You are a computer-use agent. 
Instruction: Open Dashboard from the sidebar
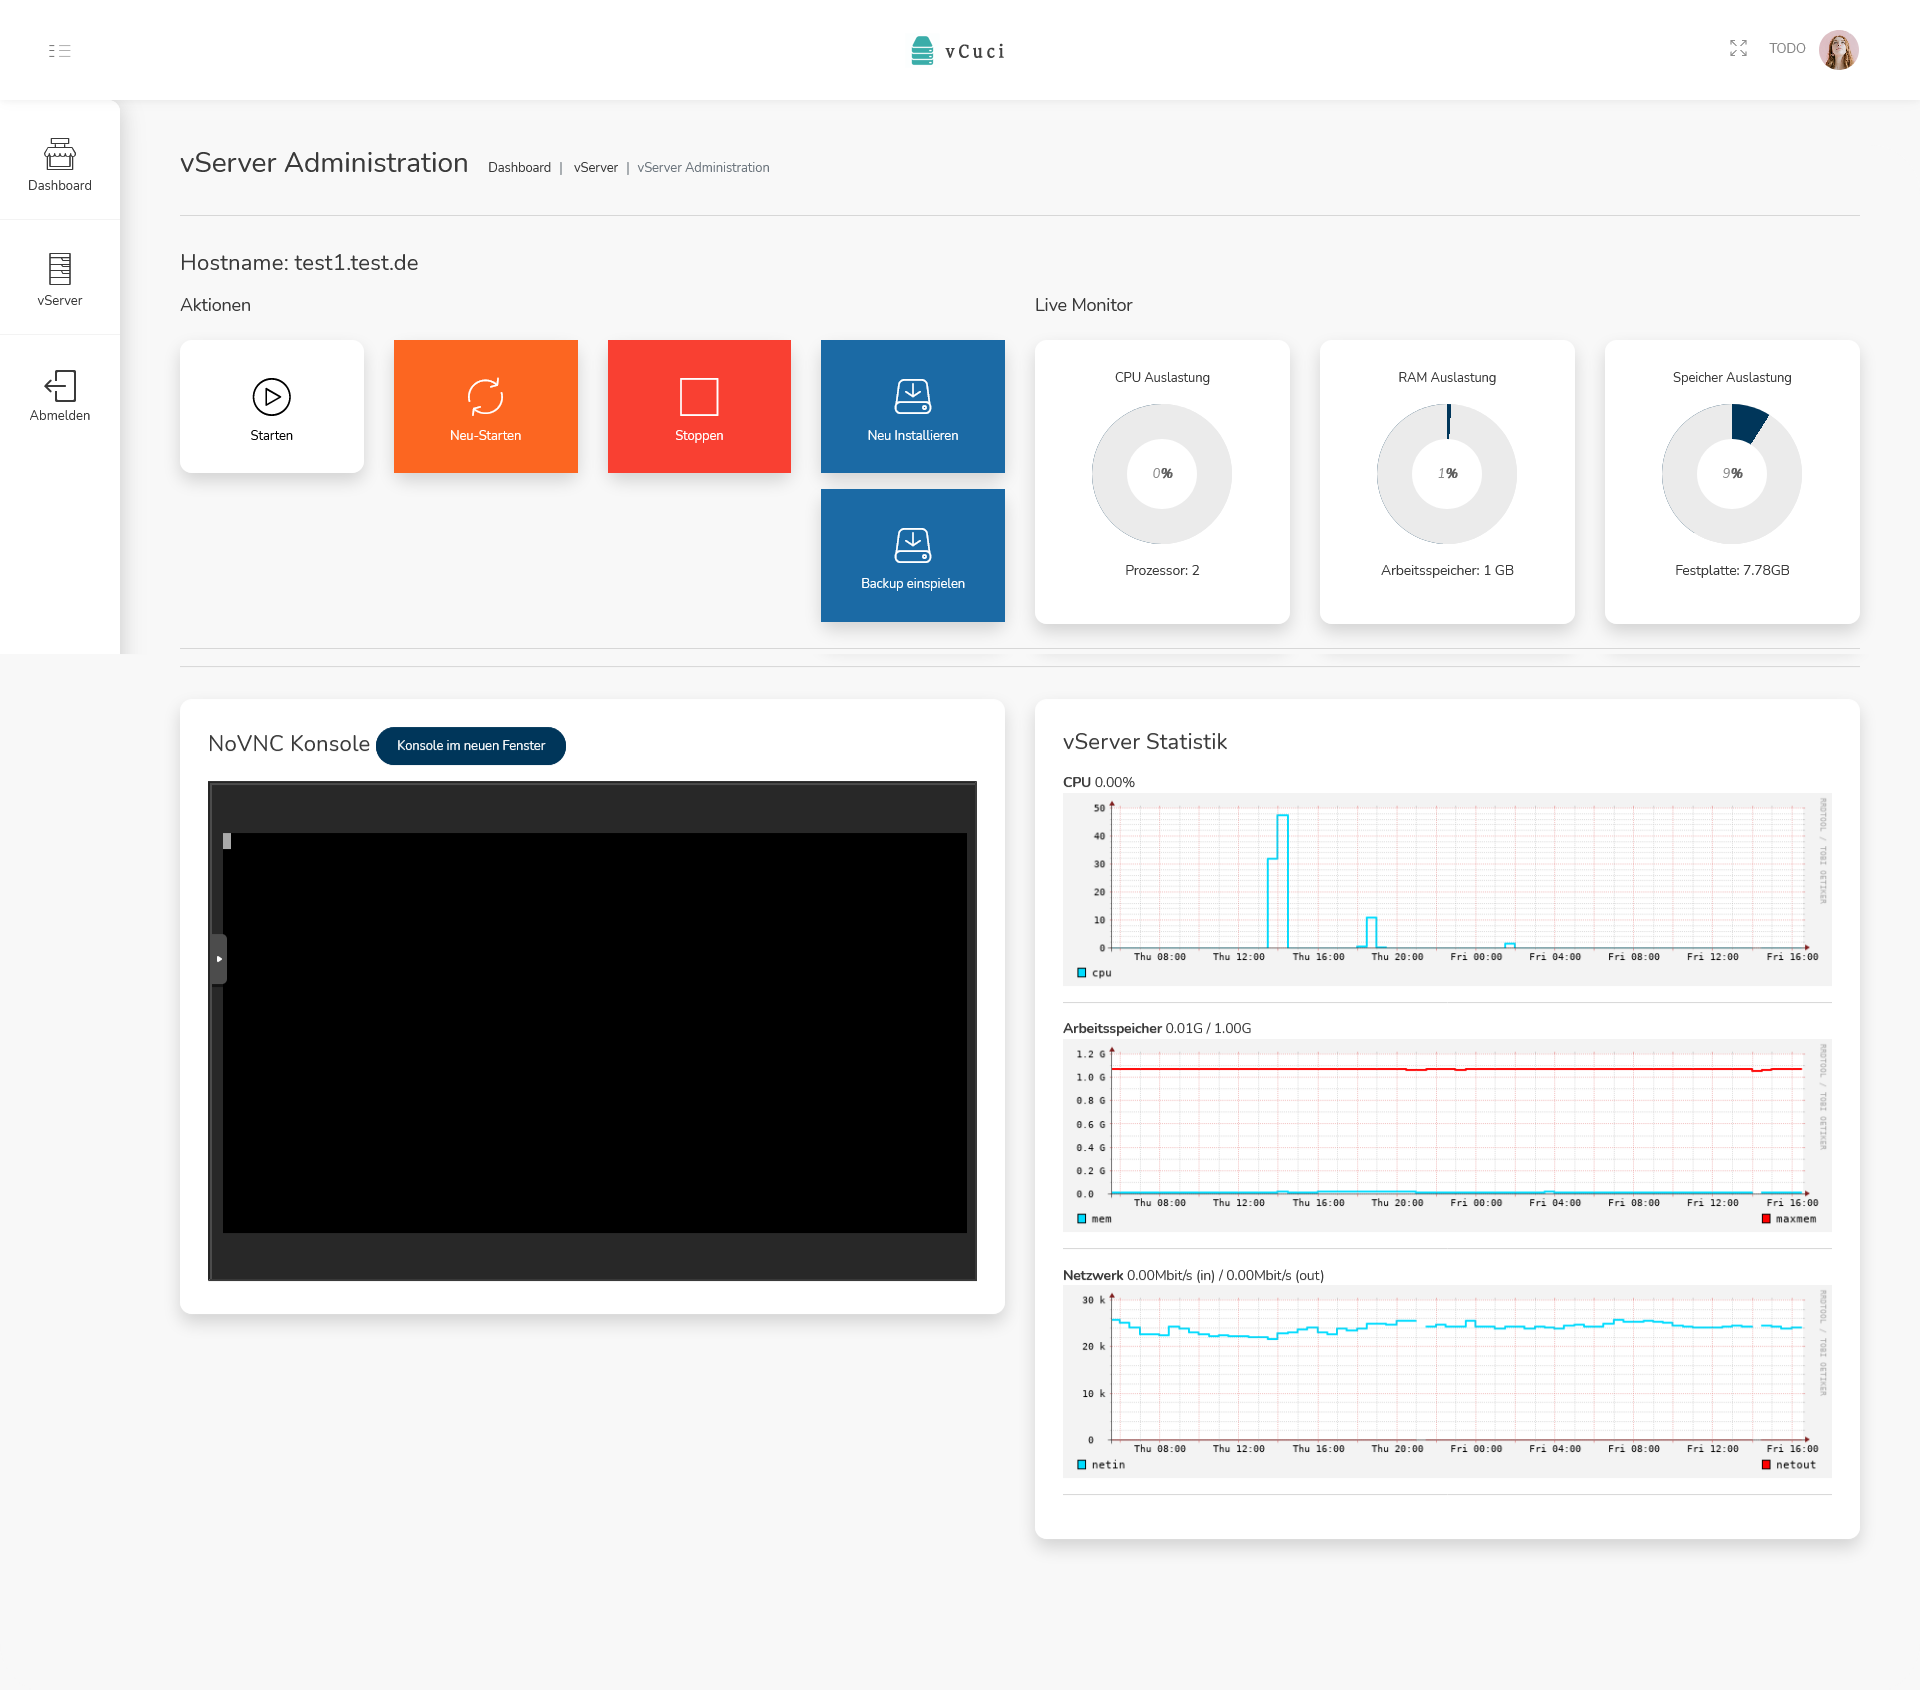(60, 165)
